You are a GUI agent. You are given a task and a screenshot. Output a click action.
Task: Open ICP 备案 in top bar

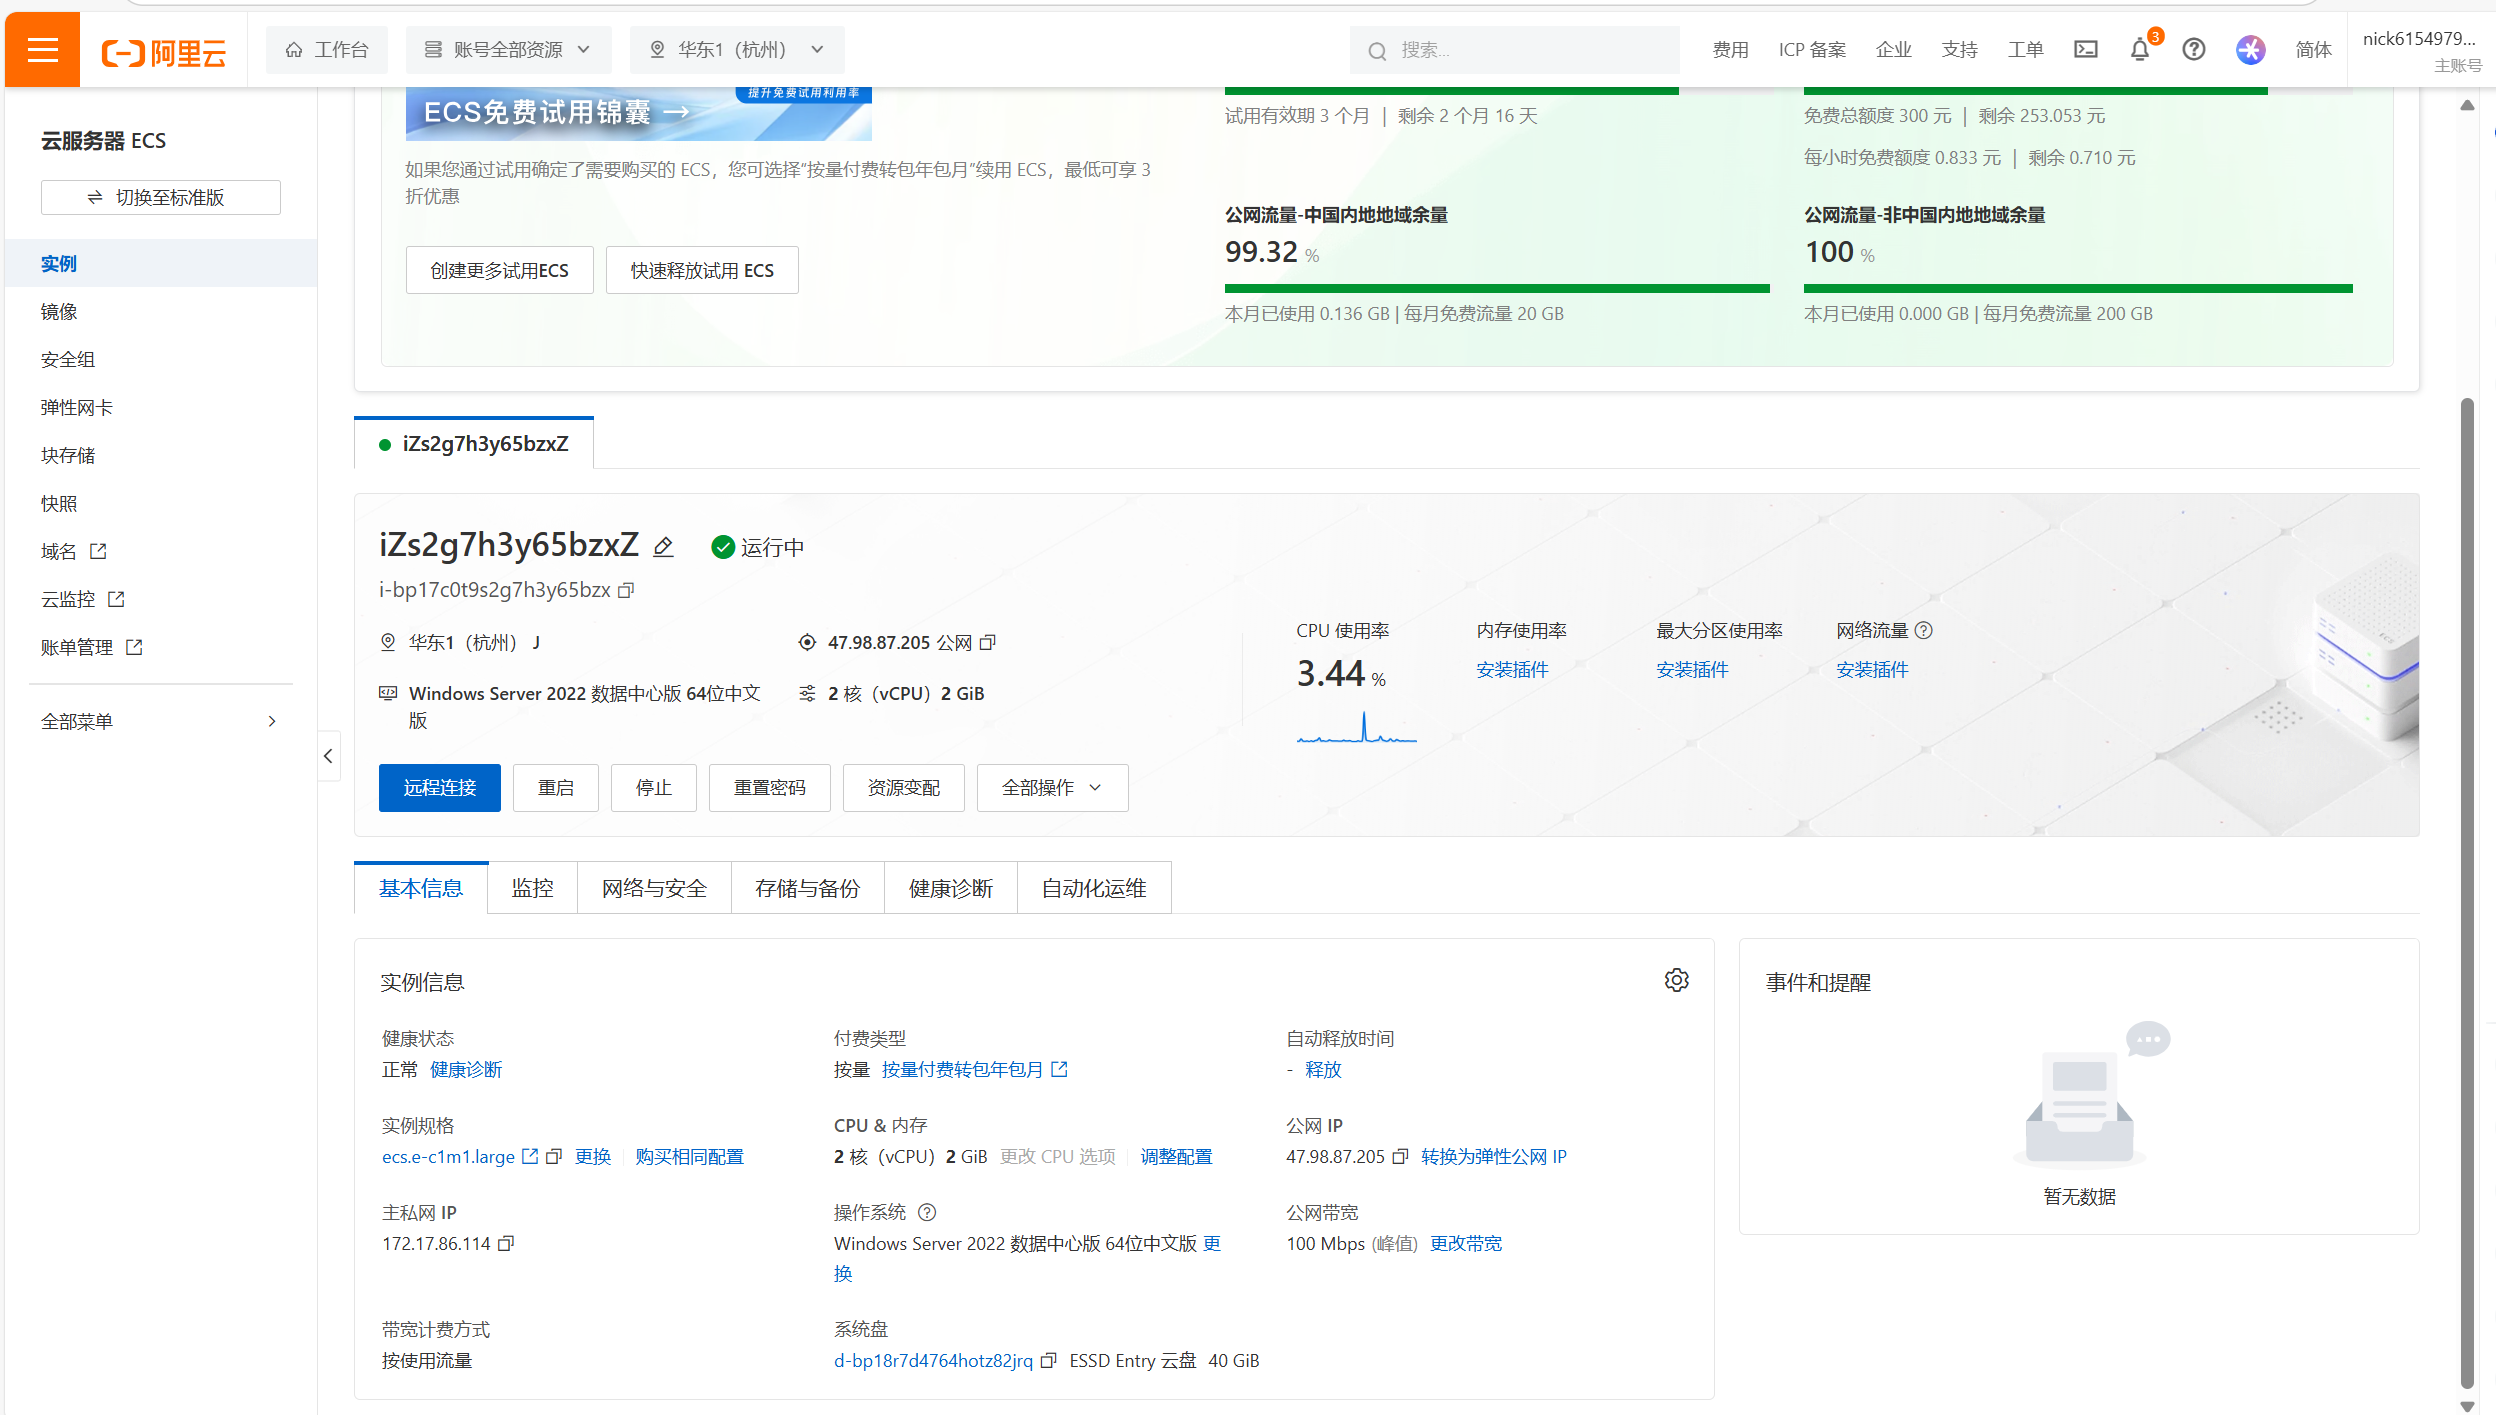pyautogui.click(x=1812, y=50)
